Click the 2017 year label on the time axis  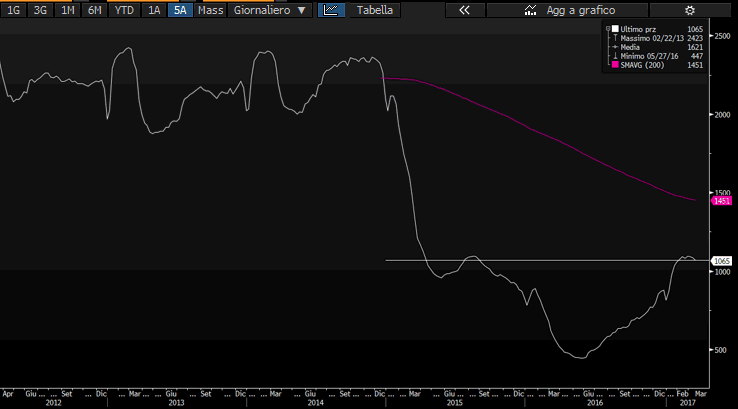point(688,403)
